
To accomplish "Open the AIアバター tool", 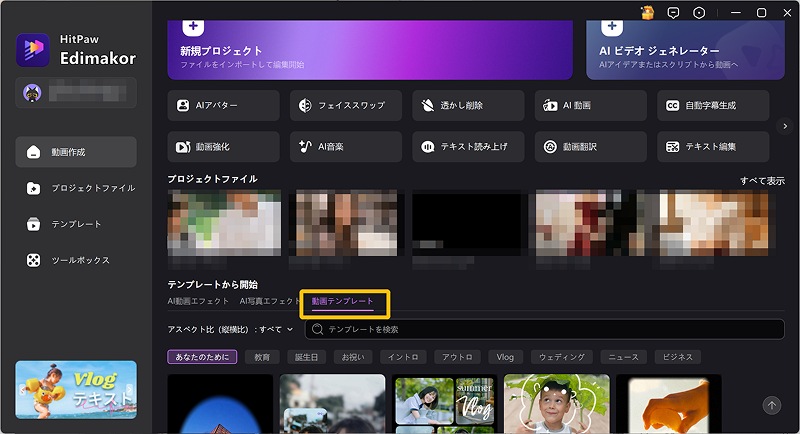I will click(x=223, y=106).
